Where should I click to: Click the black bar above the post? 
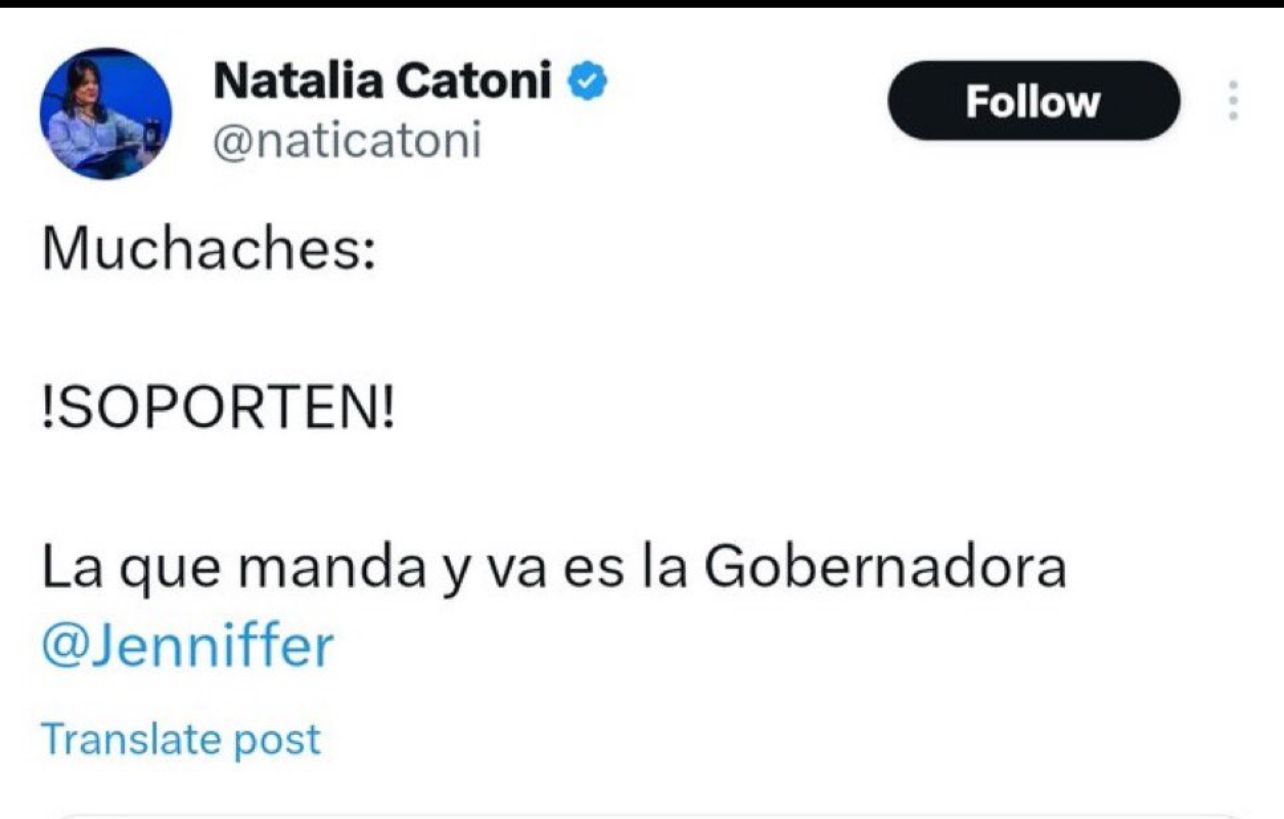click(640, 4)
